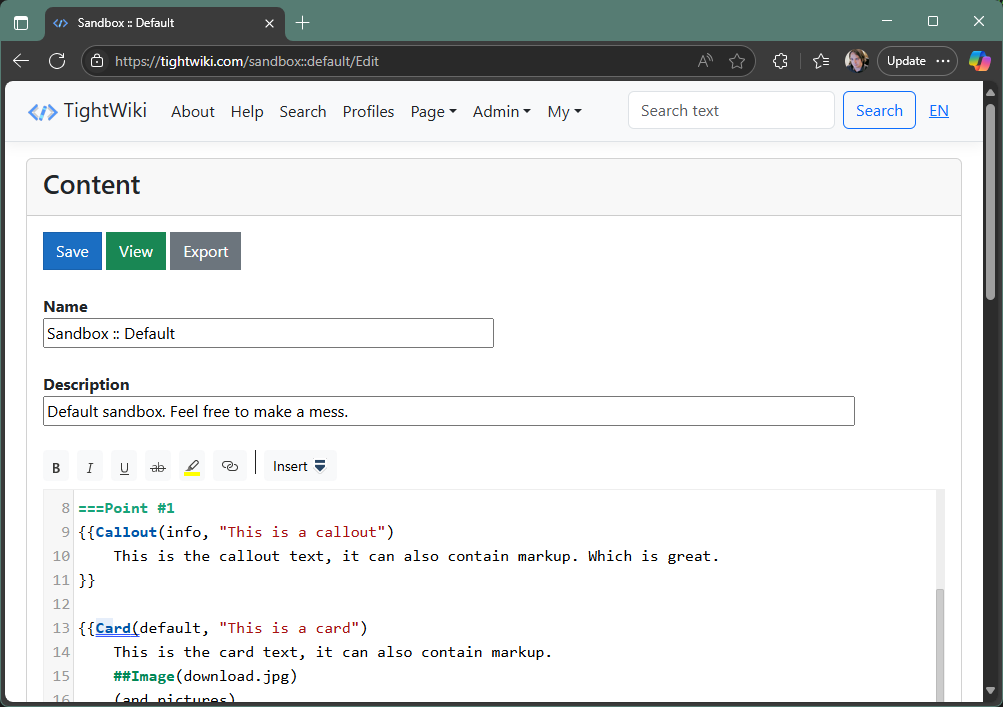Click the scroll down arrow of page scrollbar
Image resolution: width=1003 pixels, height=707 pixels.
pos(990,690)
